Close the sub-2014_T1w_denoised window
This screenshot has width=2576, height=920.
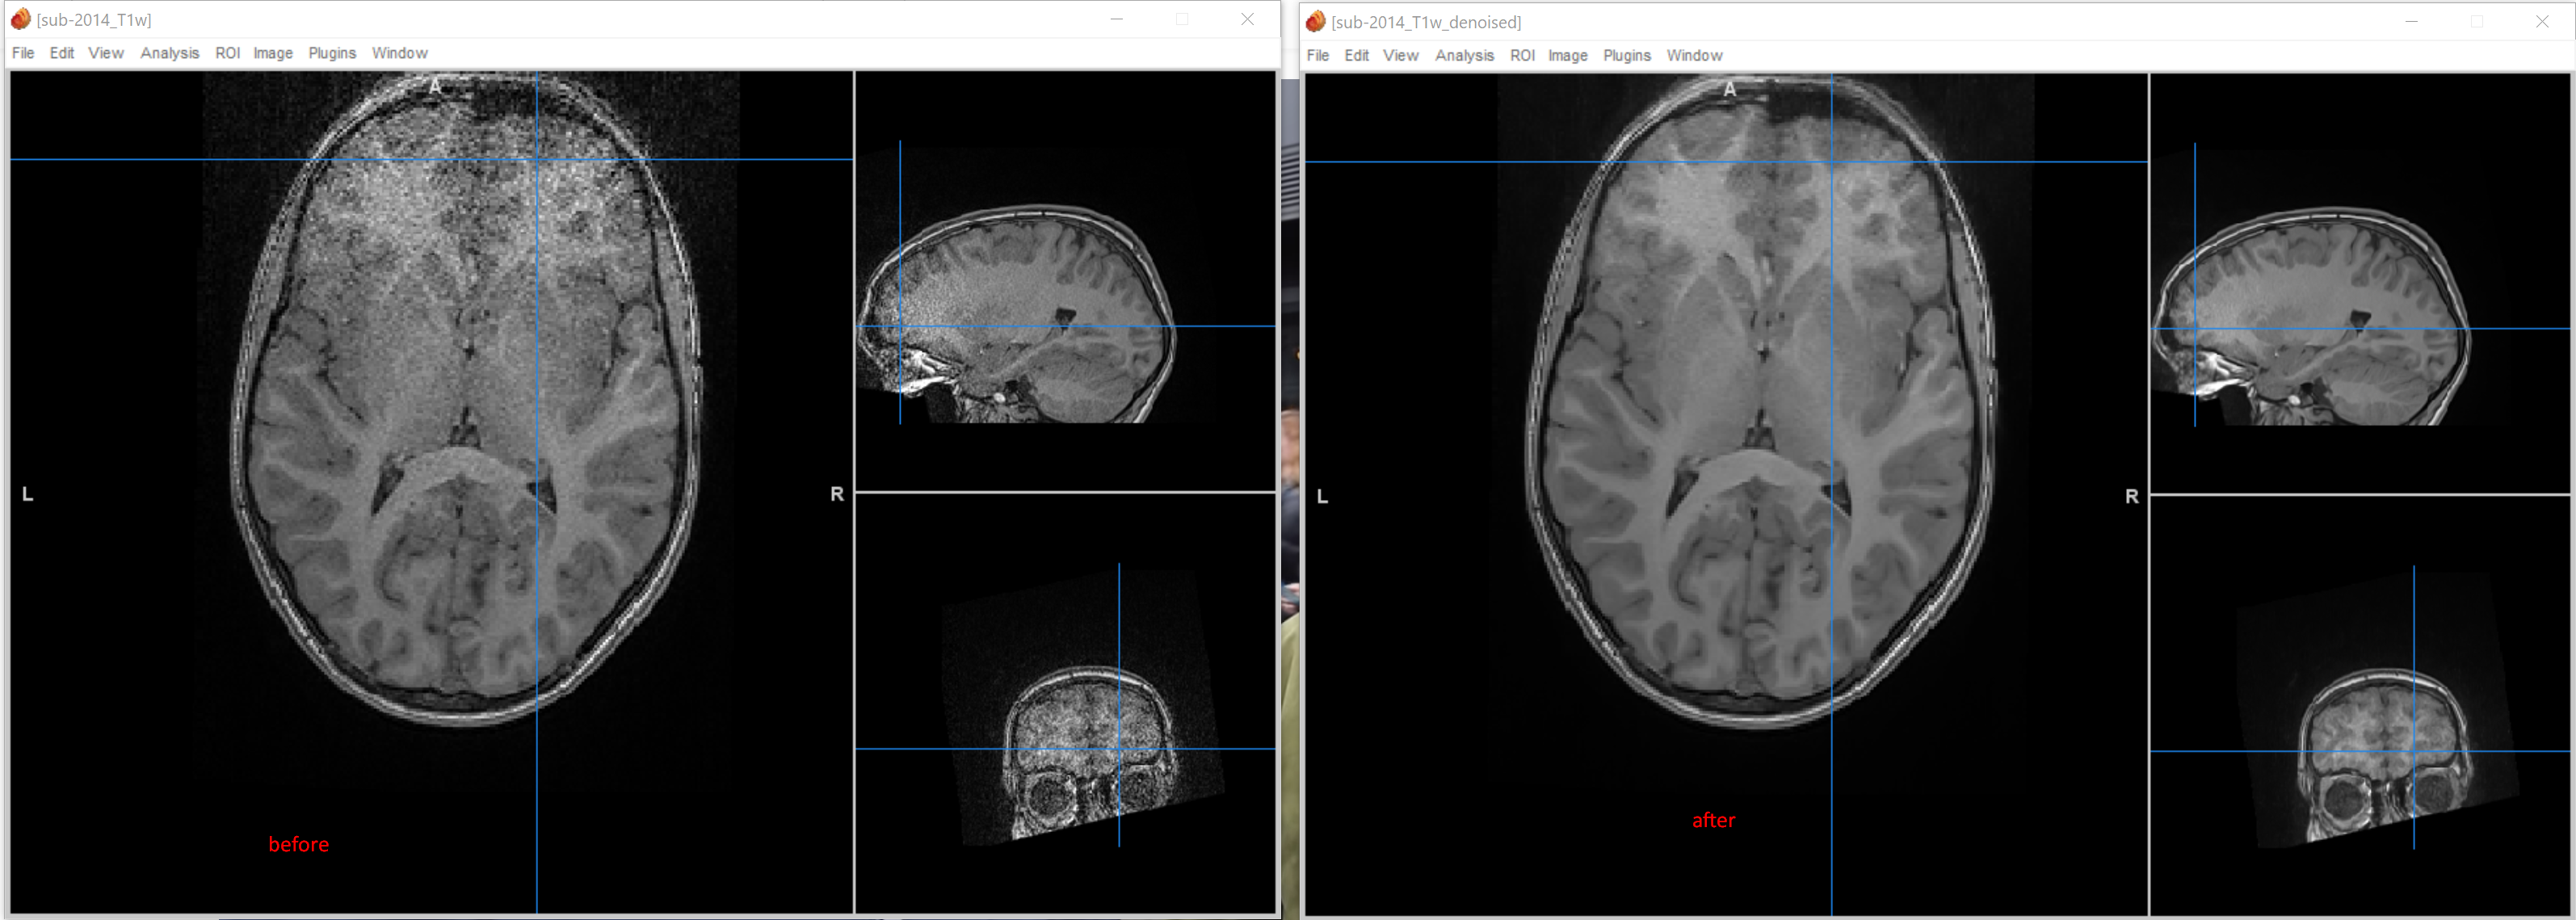[x=2541, y=21]
